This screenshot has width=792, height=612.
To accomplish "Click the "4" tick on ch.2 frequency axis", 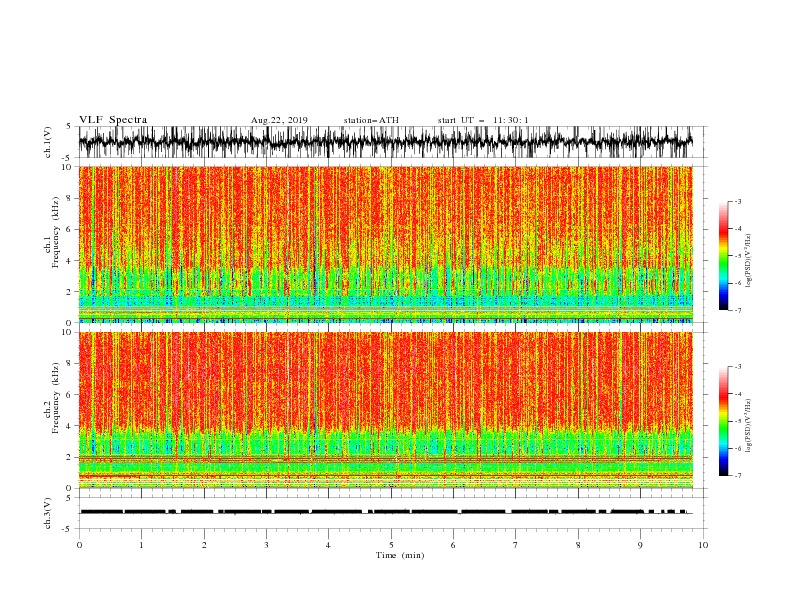I will point(69,426).
